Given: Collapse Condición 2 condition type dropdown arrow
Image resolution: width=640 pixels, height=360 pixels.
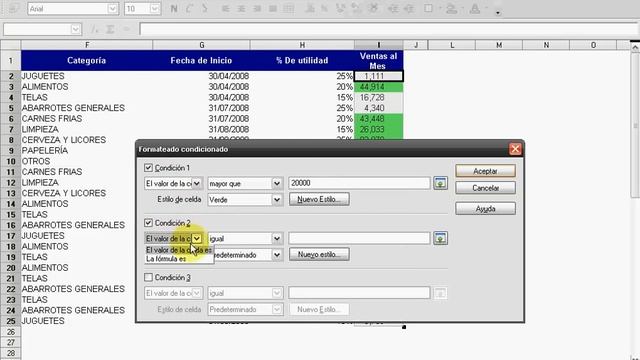Looking at the screenshot, I should [x=197, y=239].
